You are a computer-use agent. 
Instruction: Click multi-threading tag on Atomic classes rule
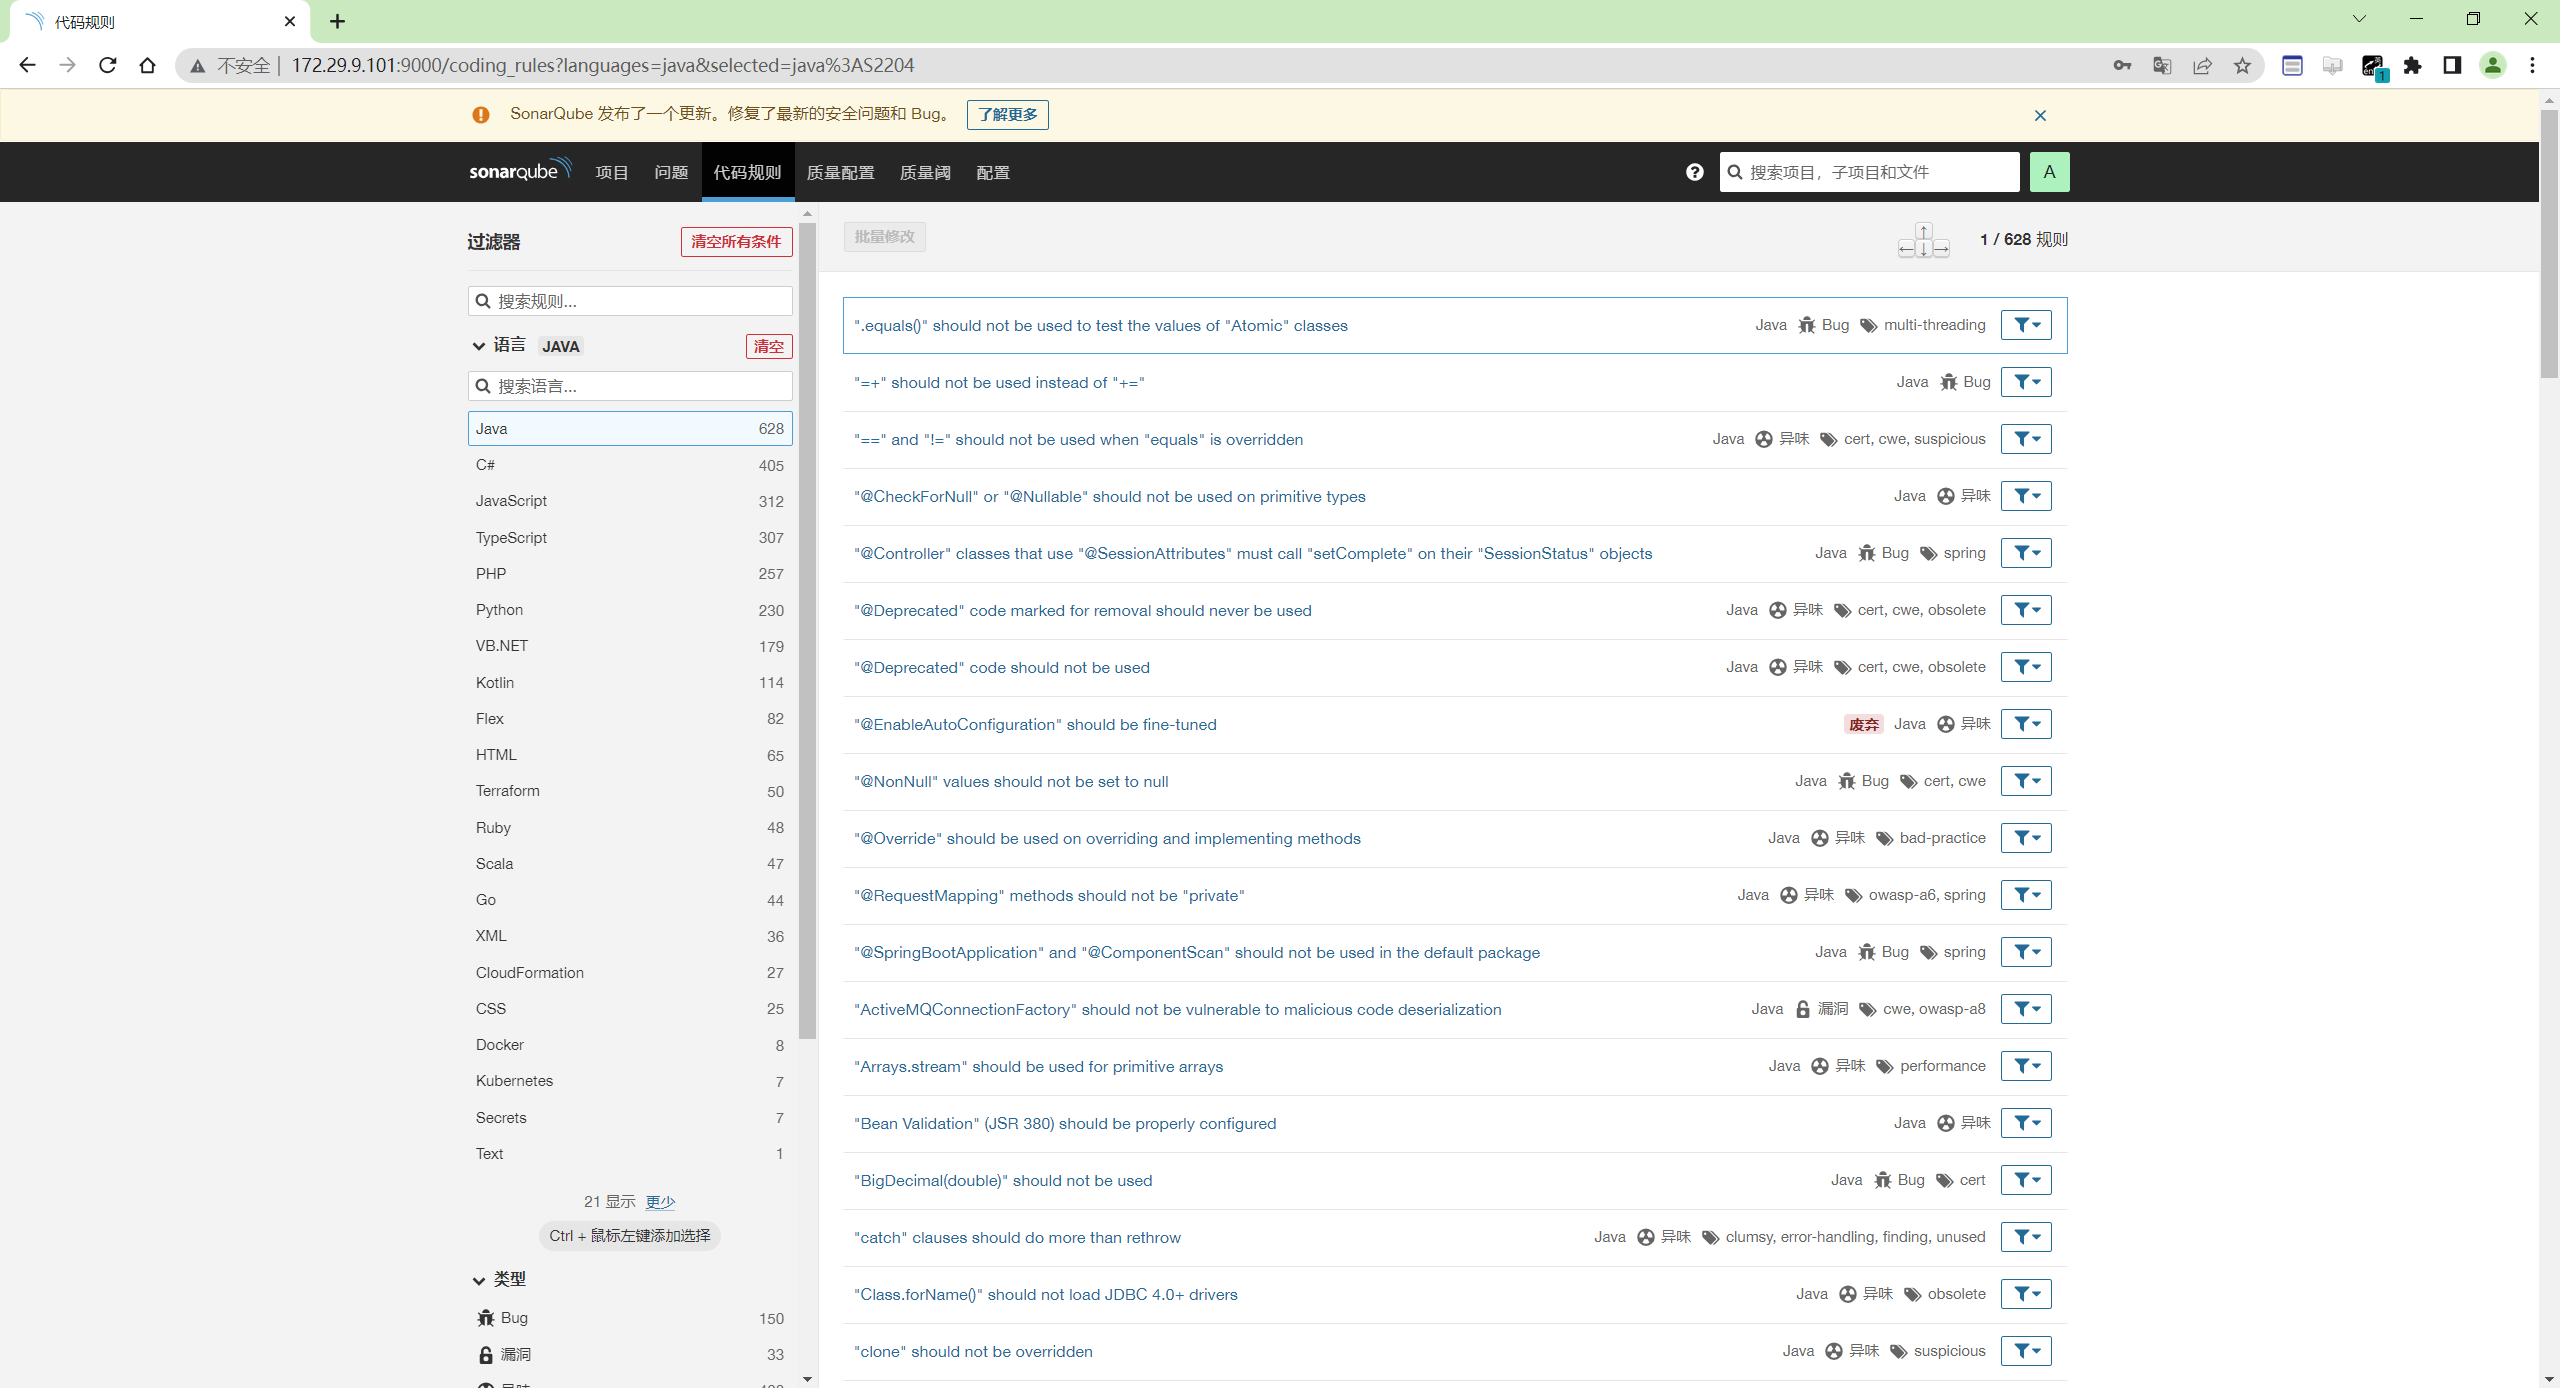point(1934,325)
